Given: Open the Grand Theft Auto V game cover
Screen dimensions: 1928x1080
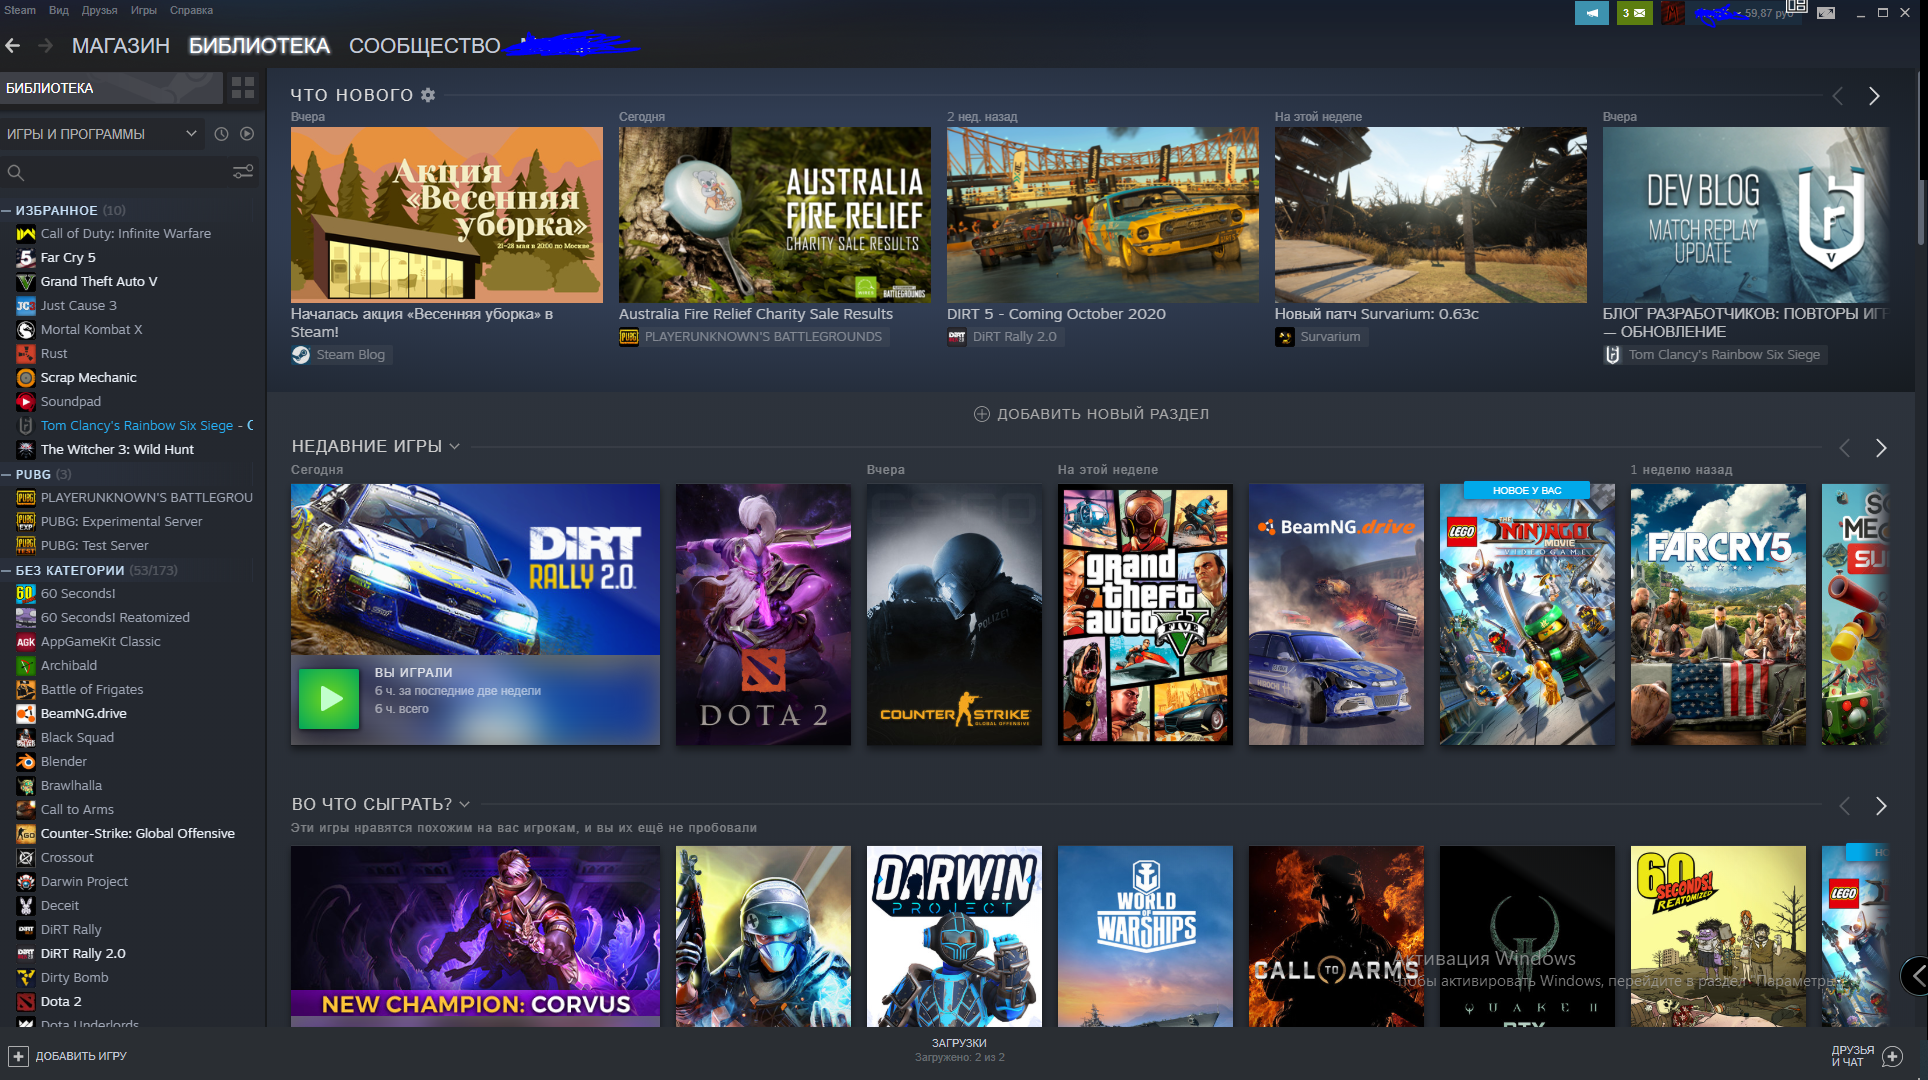Looking at the screenshot, I should (1145, 615).
